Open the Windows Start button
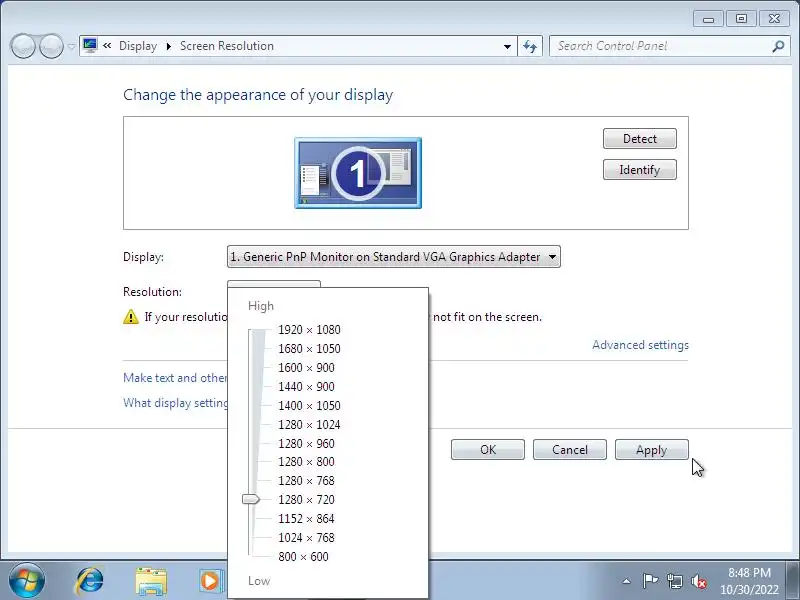This screenshot has width=800, height=600. point(27,581)
